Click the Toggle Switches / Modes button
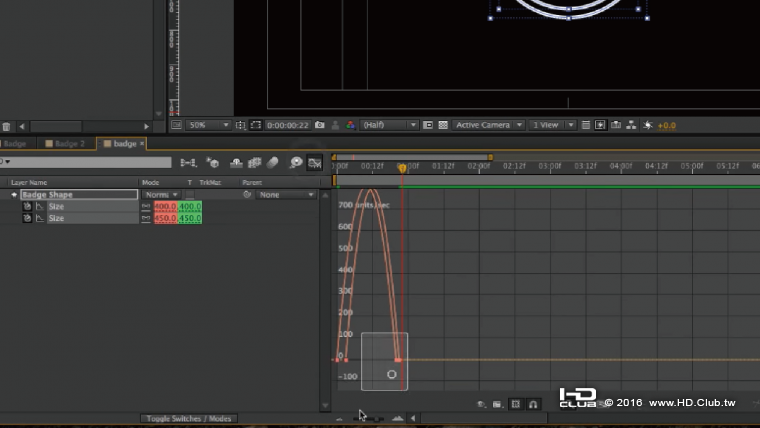 coord(189,418)
